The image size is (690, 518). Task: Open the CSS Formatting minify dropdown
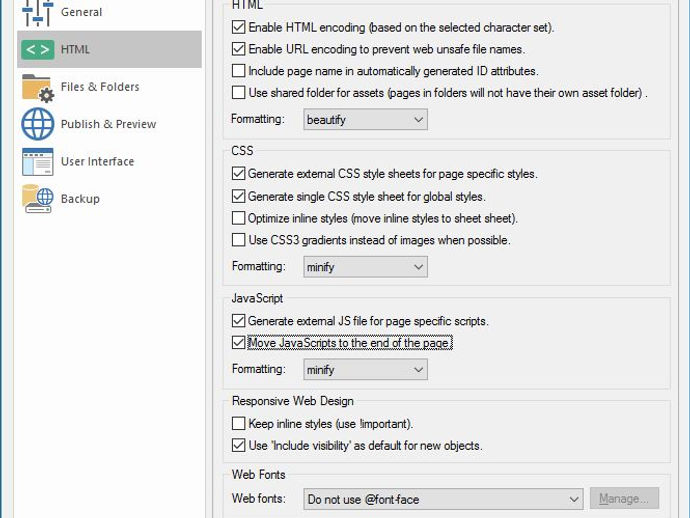pos(365,267)
